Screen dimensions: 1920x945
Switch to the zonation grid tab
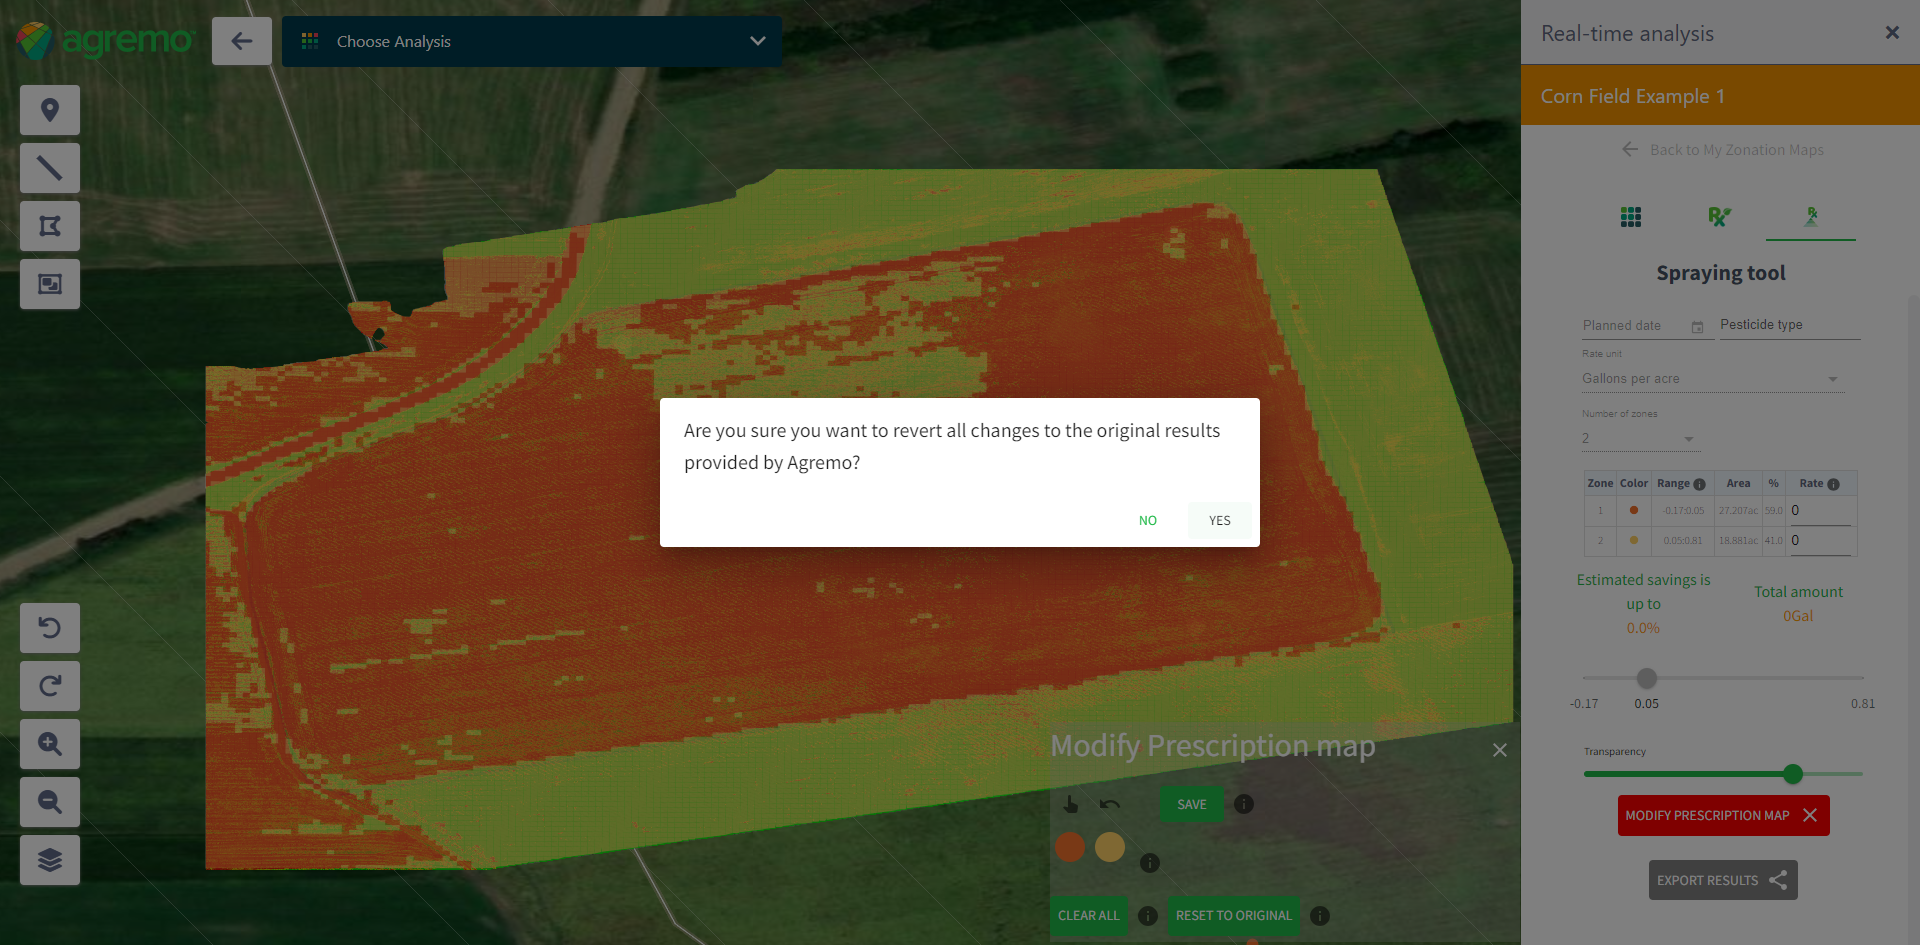click(x=1631, y=217)
